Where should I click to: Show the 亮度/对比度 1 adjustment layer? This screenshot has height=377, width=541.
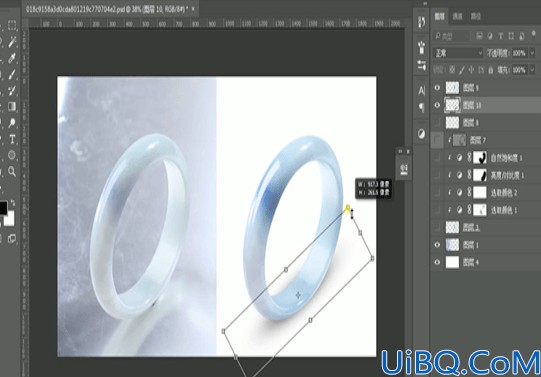[437, 175]
